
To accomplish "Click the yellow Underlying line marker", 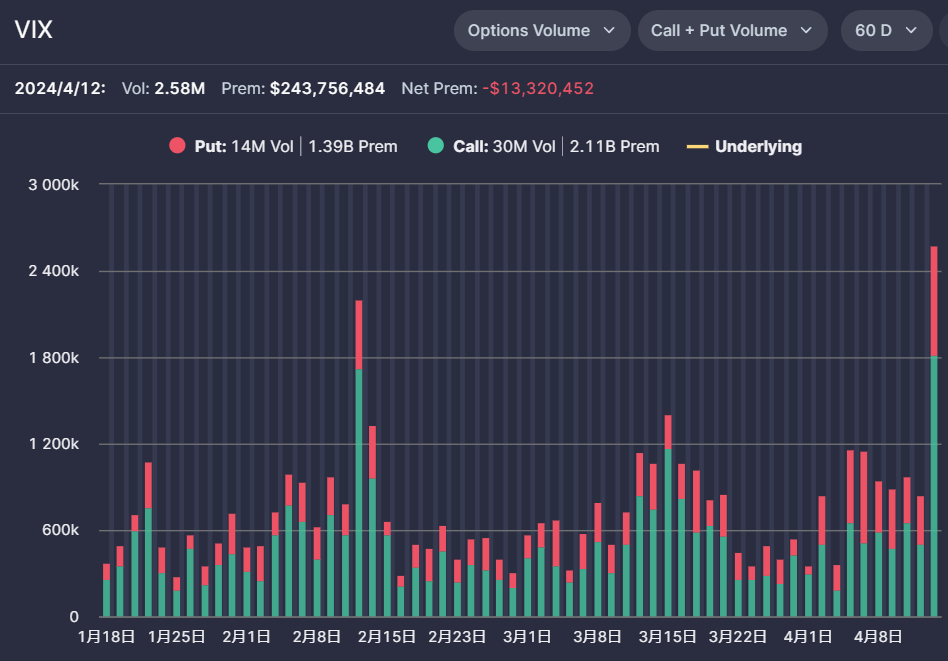I will [x=697, y=146].
